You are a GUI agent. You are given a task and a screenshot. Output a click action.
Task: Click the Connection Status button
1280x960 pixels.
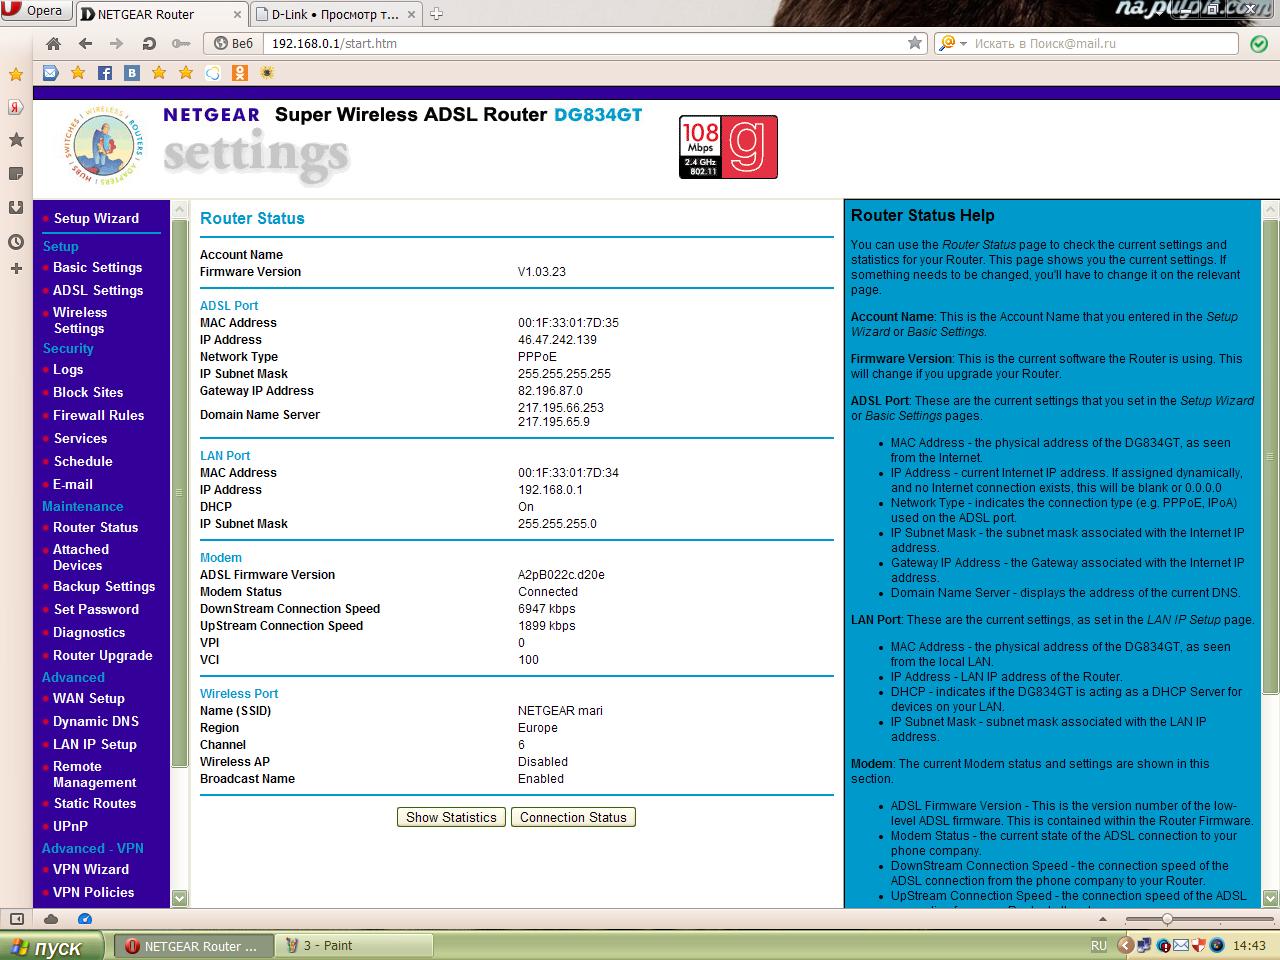click(573, 817)
